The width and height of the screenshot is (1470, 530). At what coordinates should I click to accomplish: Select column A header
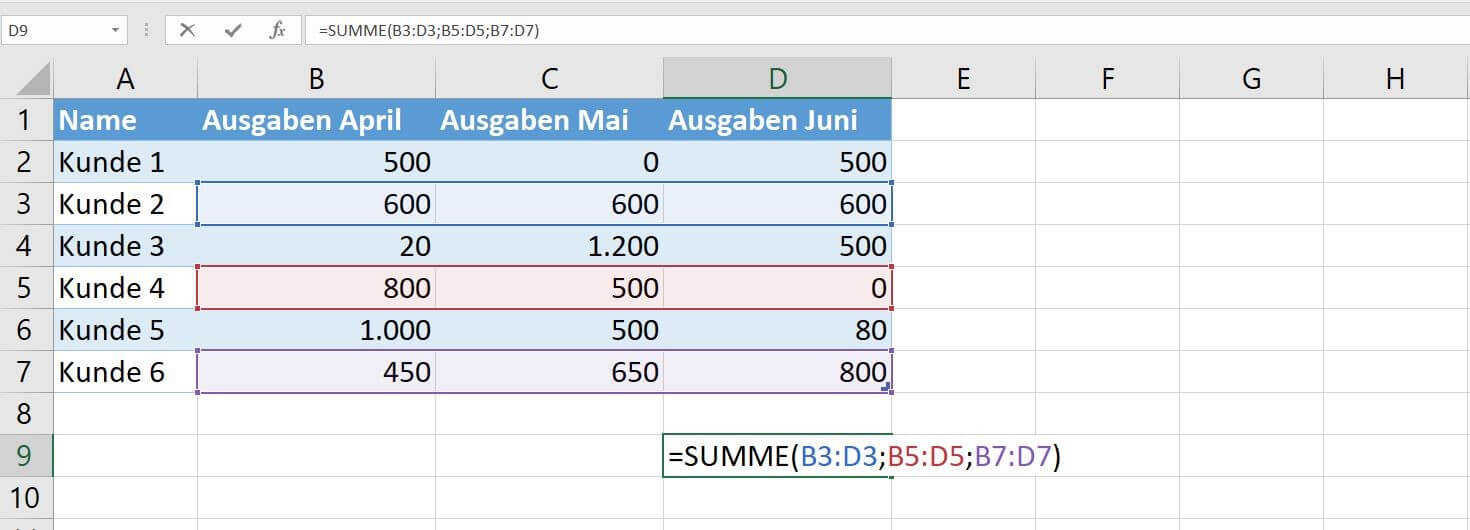click(x=125, y=78)
